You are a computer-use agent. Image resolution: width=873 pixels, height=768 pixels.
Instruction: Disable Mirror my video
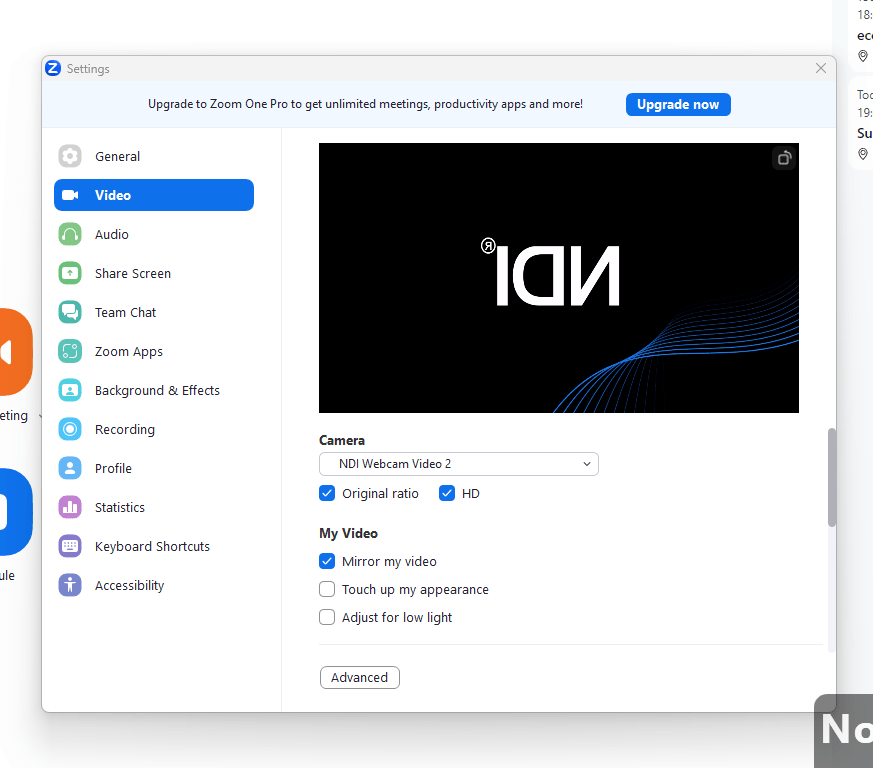327,561
